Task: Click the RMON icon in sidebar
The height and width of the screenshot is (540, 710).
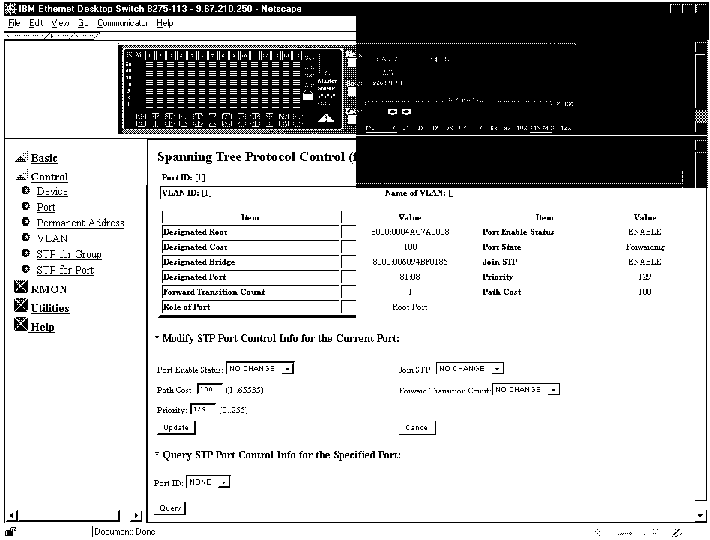Action: point(22,289)
